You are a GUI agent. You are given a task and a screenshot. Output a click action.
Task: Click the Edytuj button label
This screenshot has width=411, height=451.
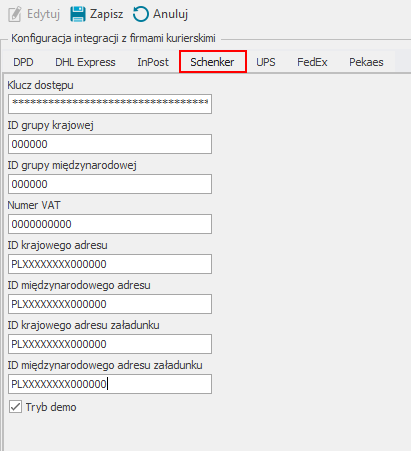(x=43, y=14)
